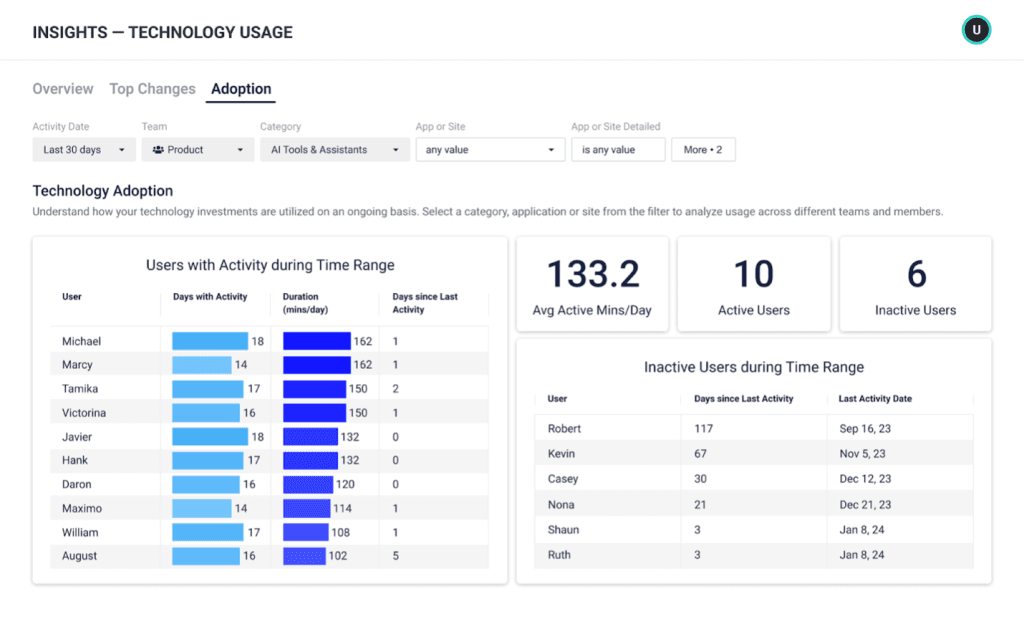The width and height of the screenshot is (1024, 619).
Task: Click the Days with Activity column header
Action: pyautogui.click(x=209, y=297)
